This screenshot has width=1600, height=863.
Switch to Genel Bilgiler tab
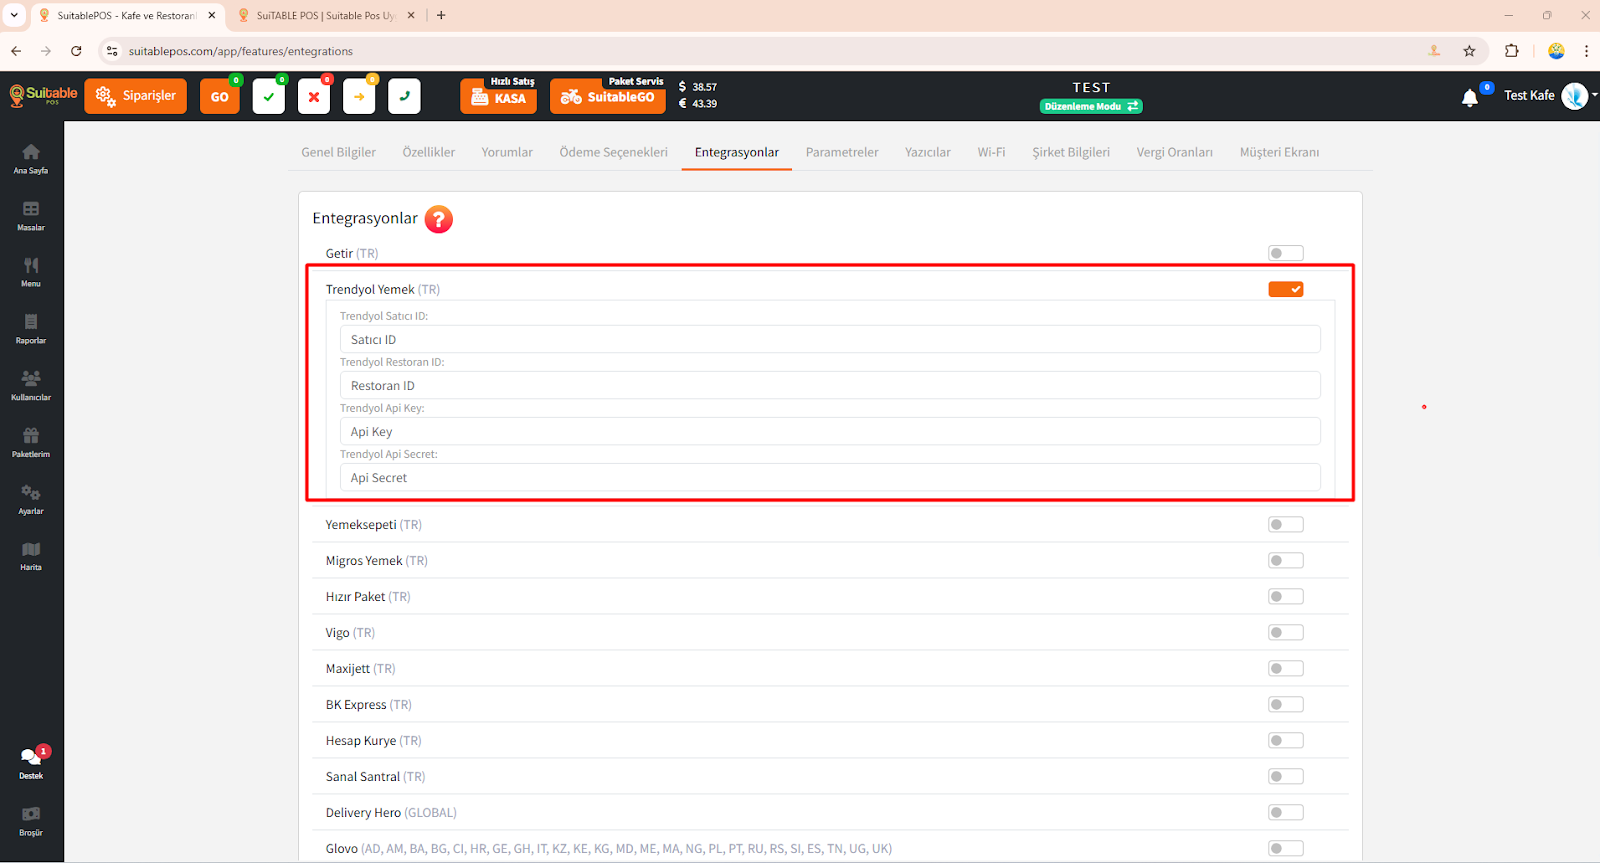point(339,152)
